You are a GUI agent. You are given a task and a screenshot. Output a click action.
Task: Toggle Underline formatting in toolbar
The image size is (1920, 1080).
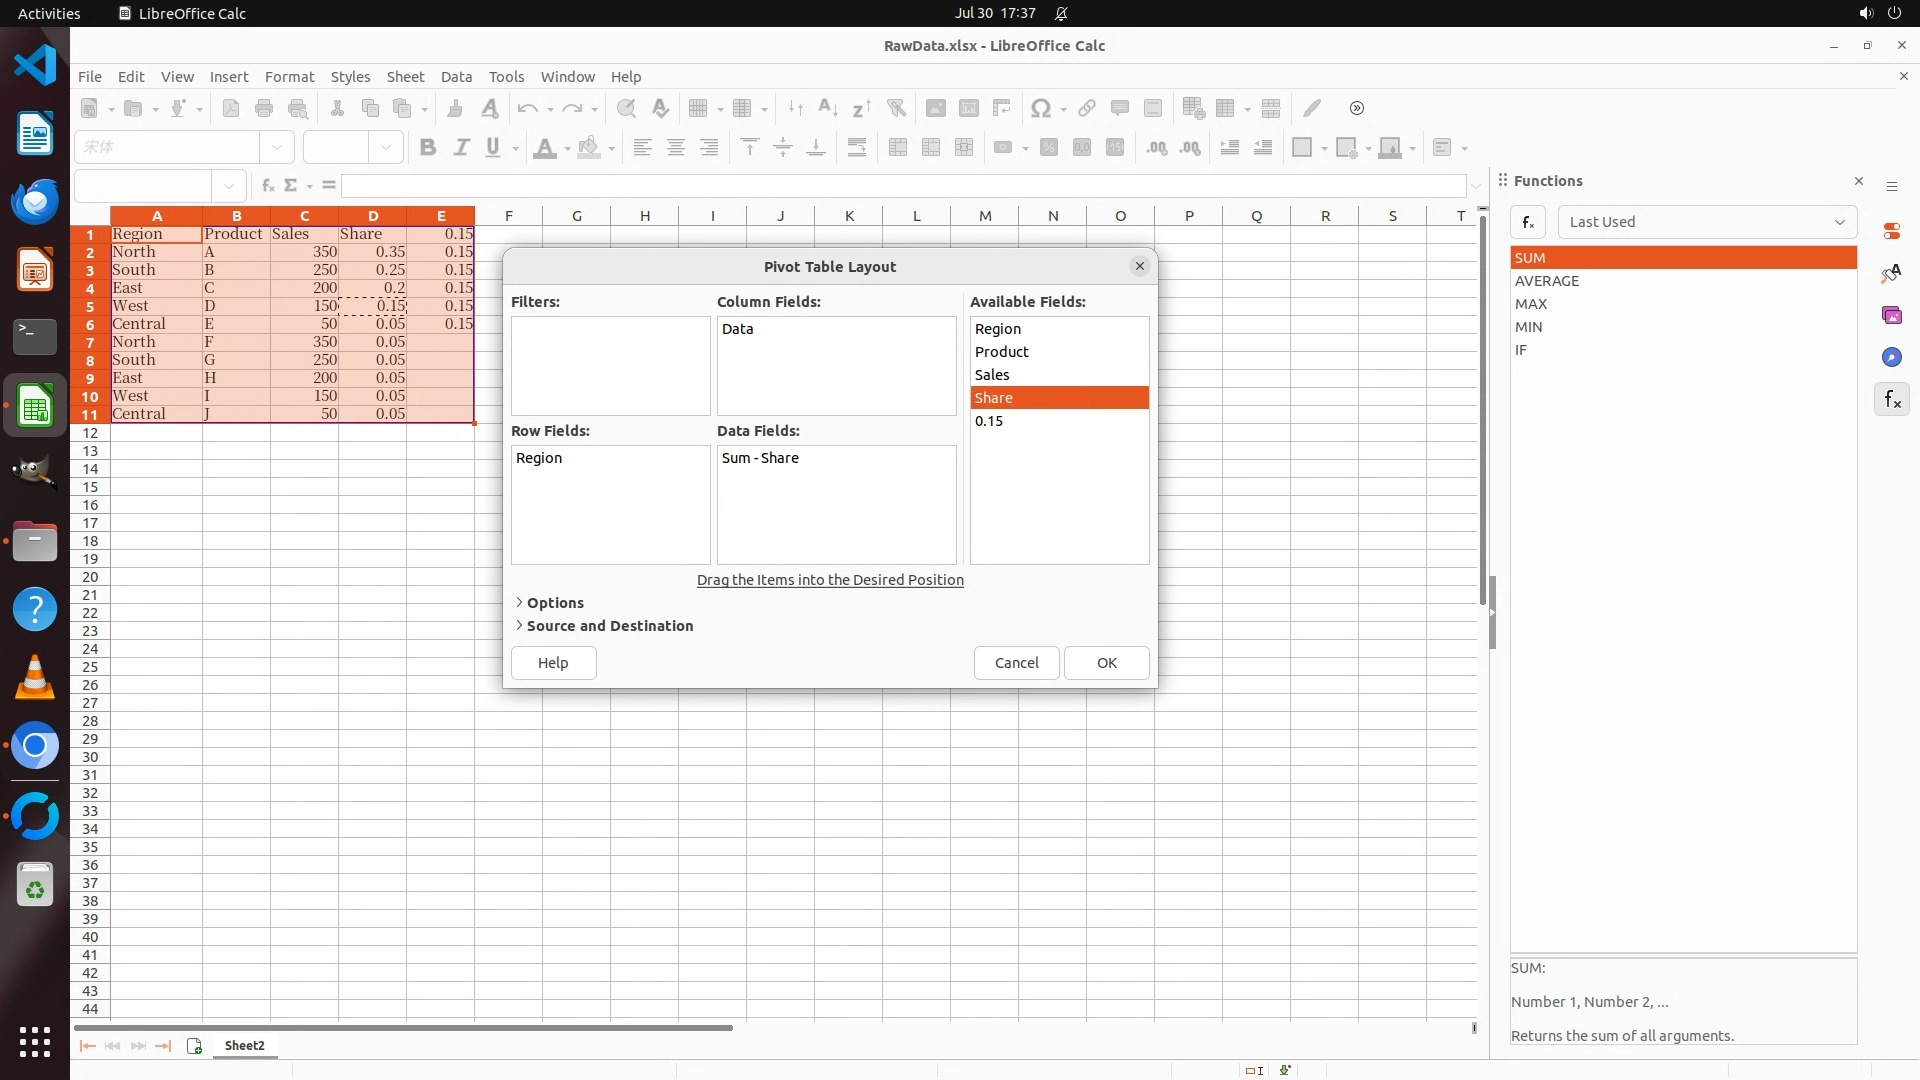click(493, 147)
